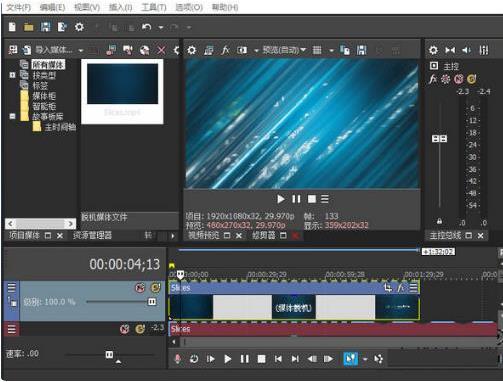Switch to the 修剪器 tab

264,236
